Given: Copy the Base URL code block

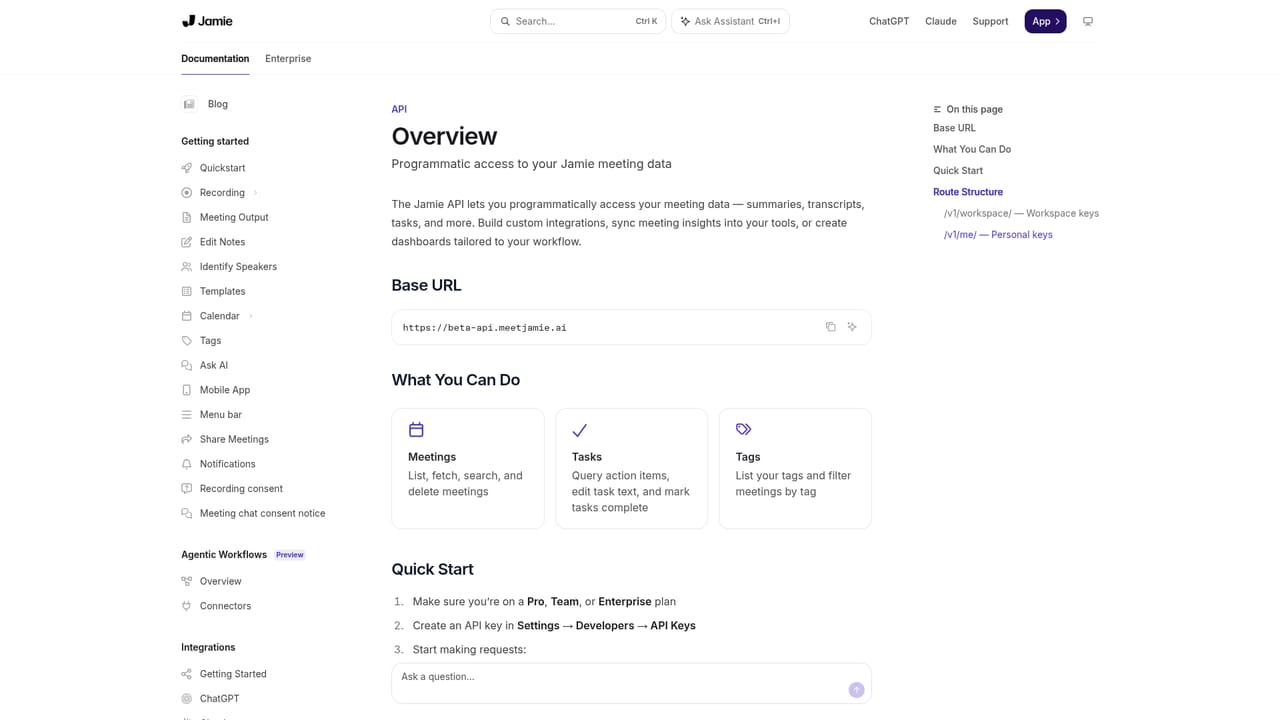Looking at the screenshot, I should (x=830, y=327).
